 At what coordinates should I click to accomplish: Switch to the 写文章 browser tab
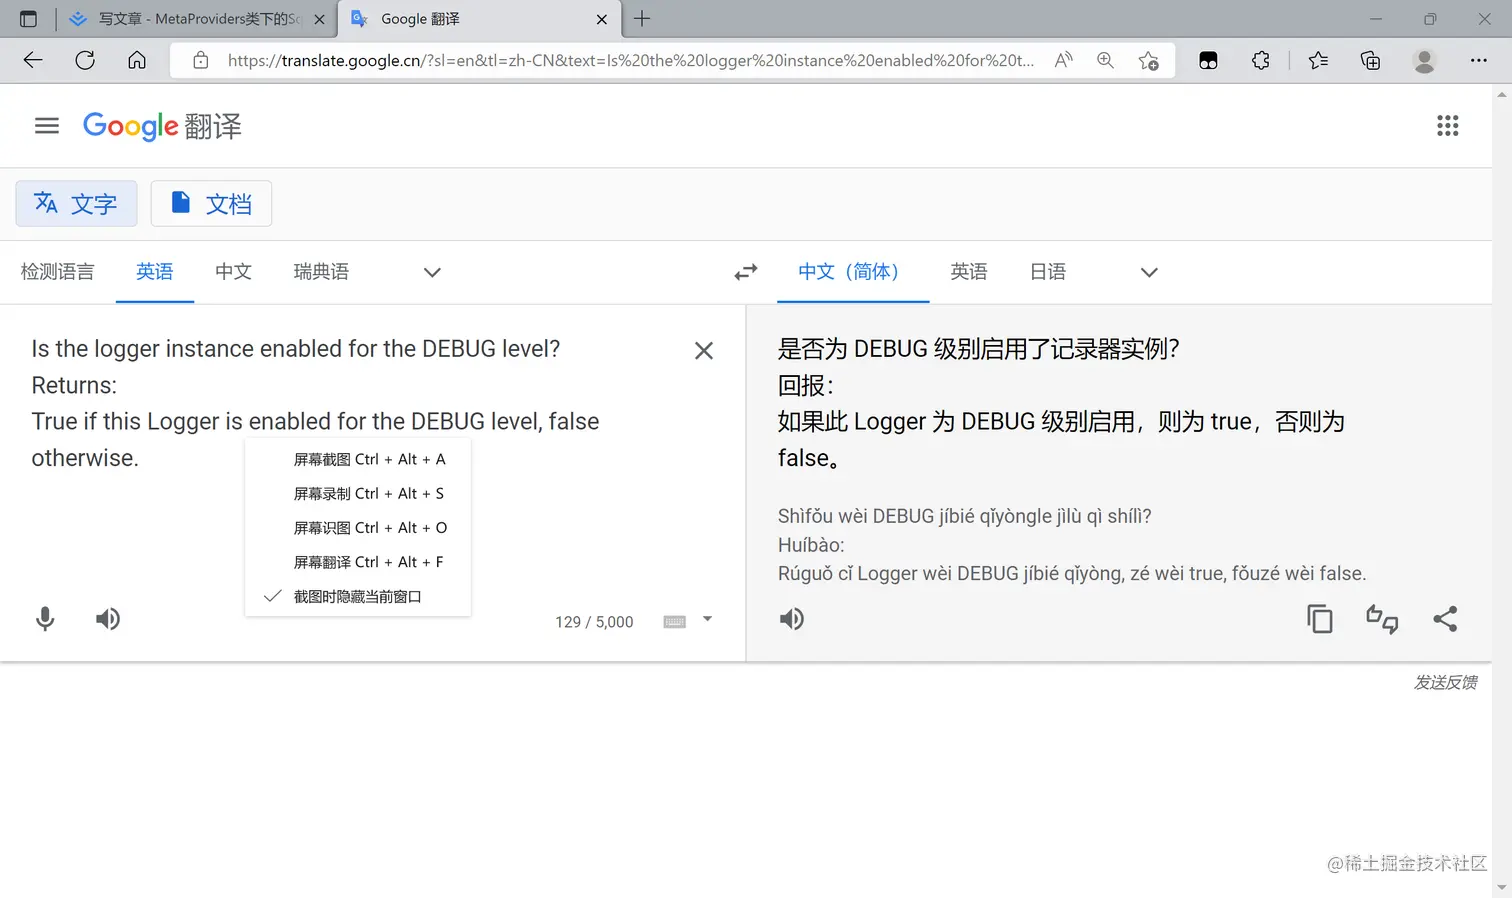(196, 19)
